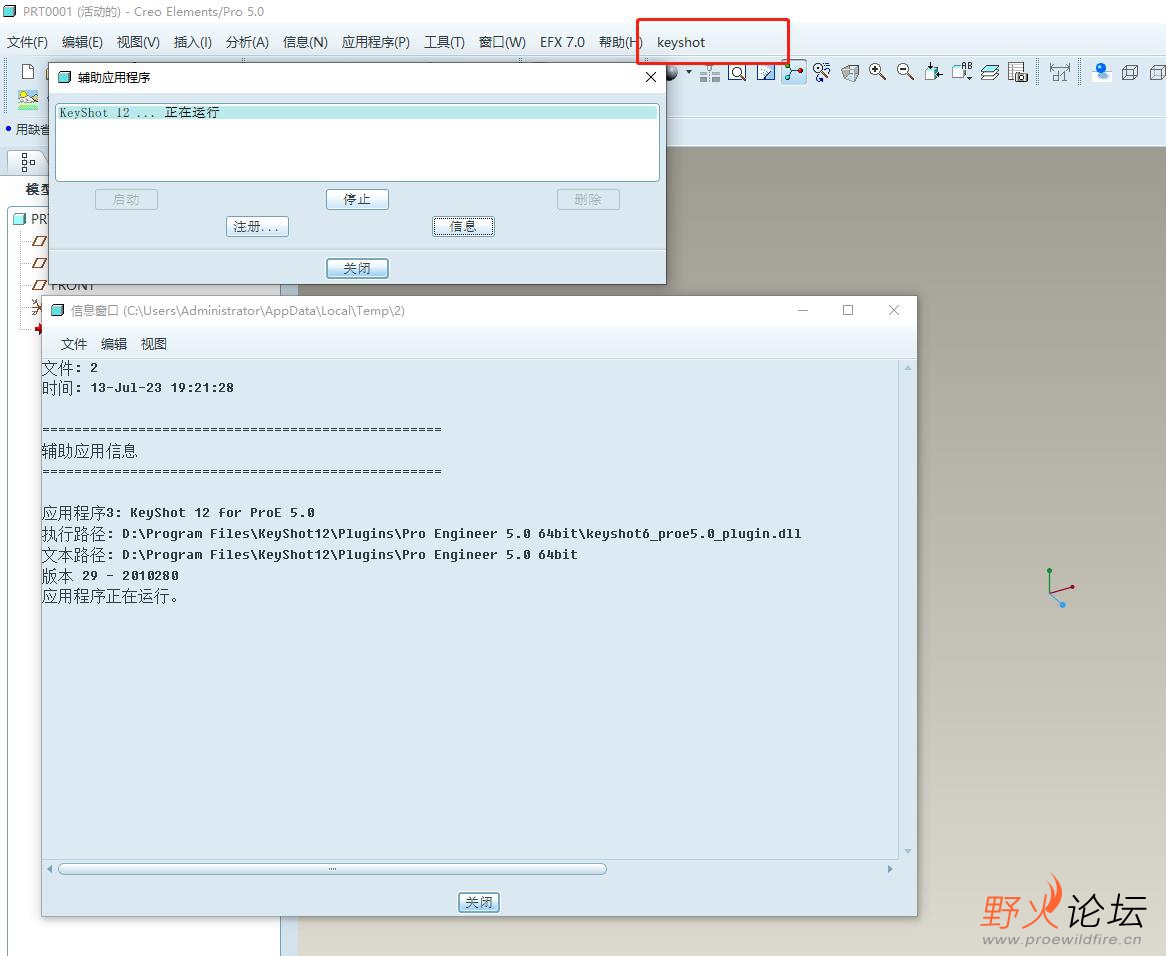Viewport: 1166px width, 956px height.
Task: Click the horizontal scrollbar in 信息窗口
Action: tap(332, 868)
